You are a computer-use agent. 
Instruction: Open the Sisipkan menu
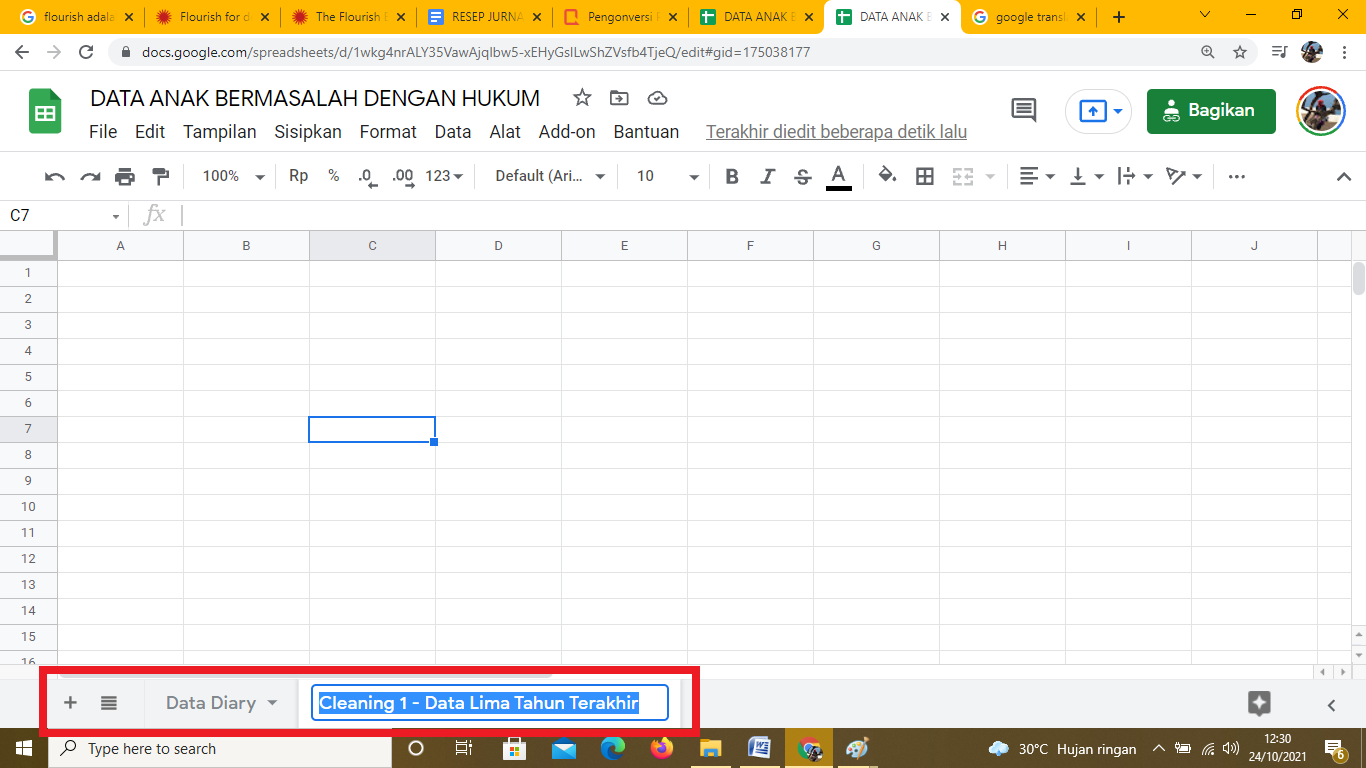pos(308,132)
